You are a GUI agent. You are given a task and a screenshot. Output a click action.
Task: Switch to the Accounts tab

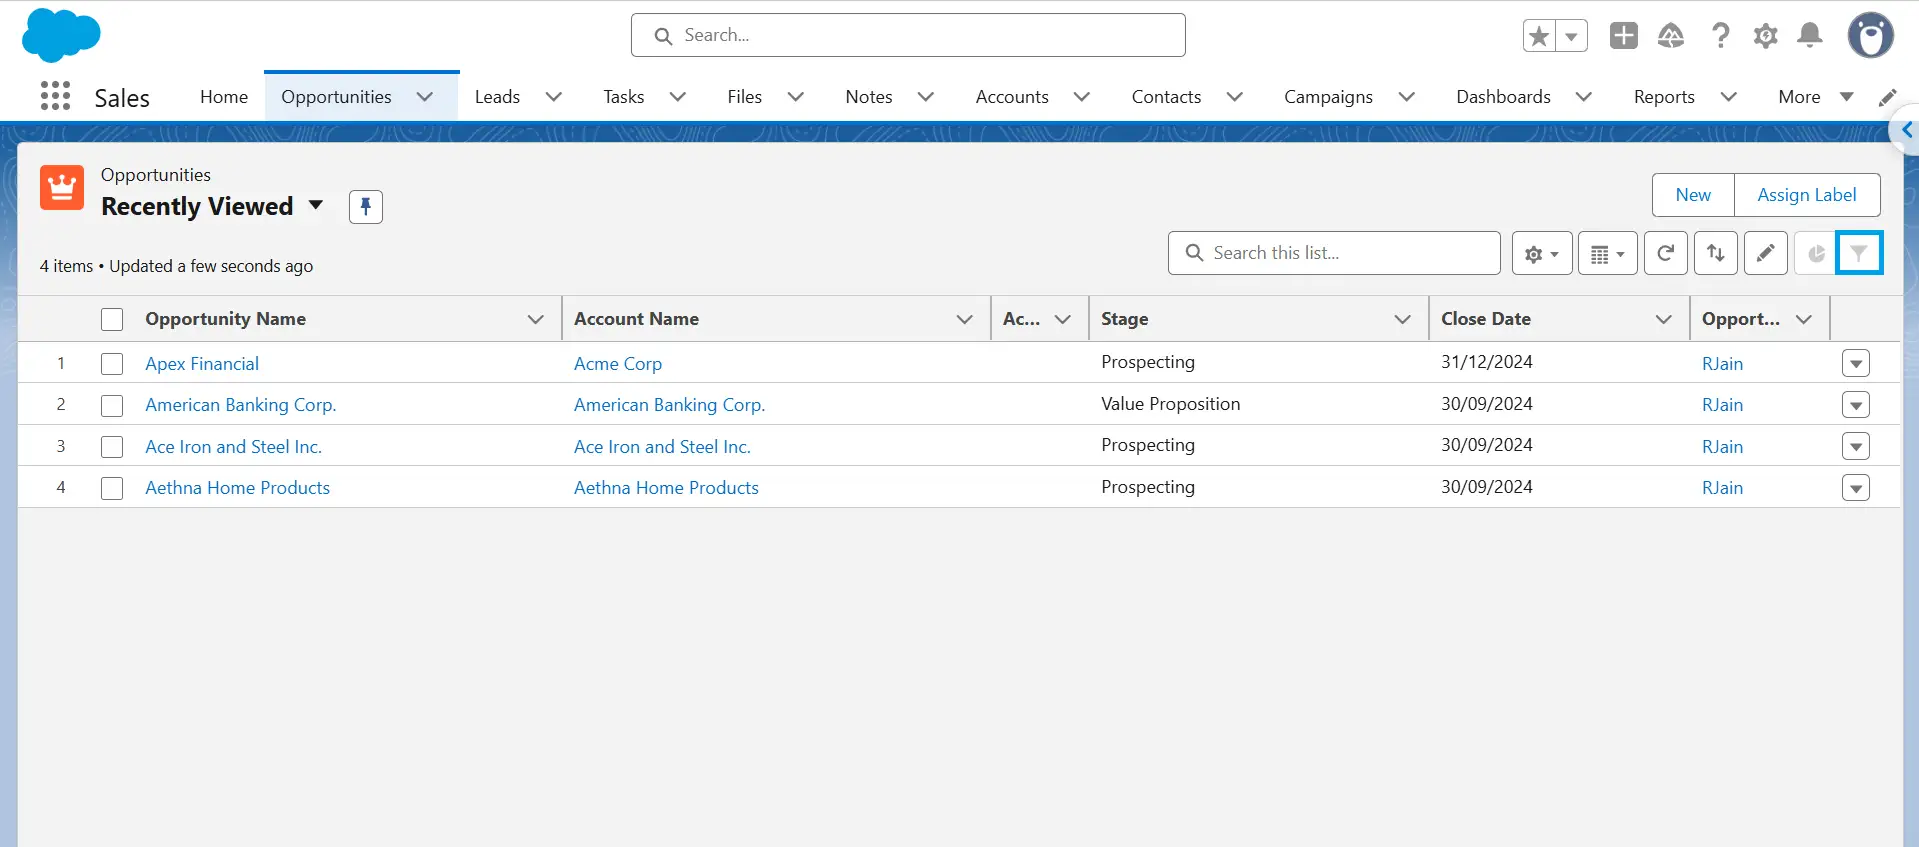[1012, 97]
